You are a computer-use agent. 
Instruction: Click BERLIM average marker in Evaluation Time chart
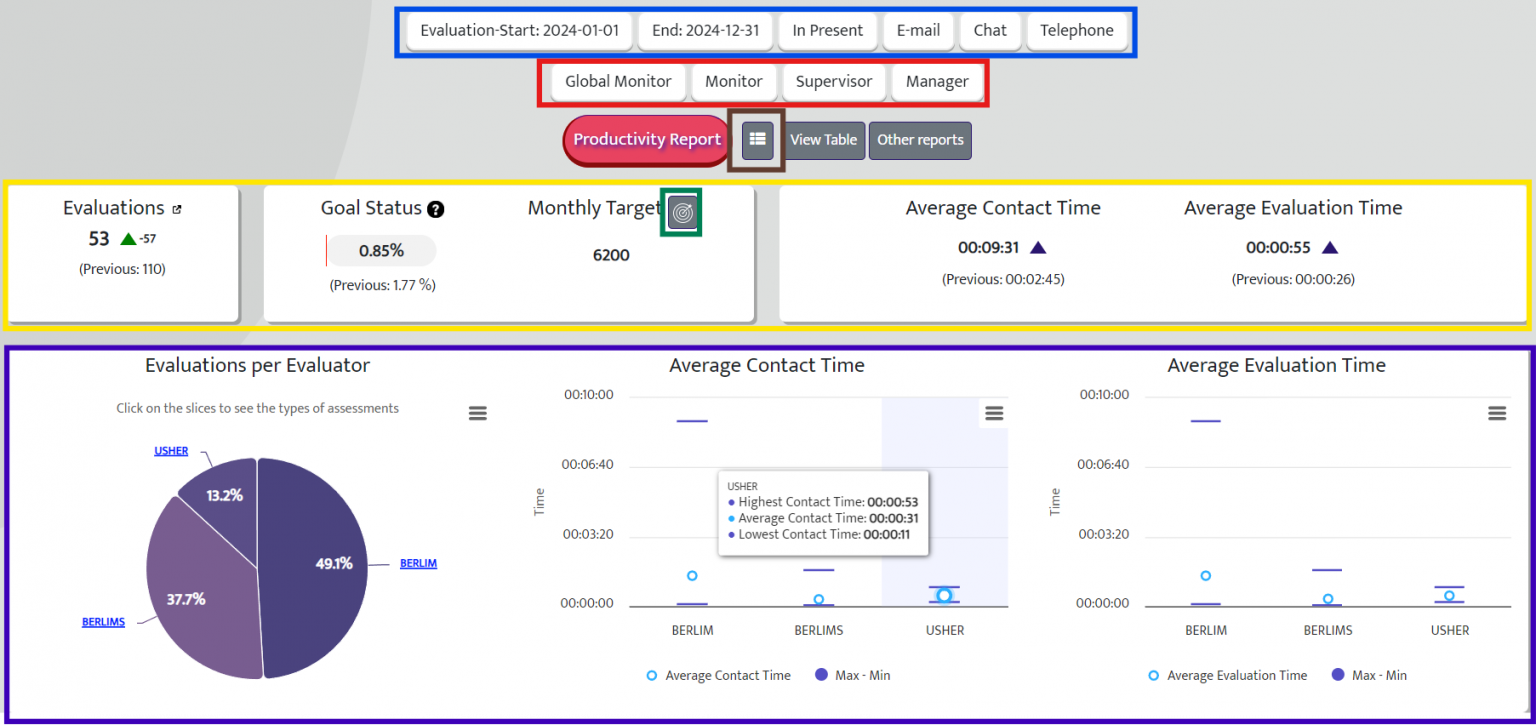click(x=1206, y=576)
